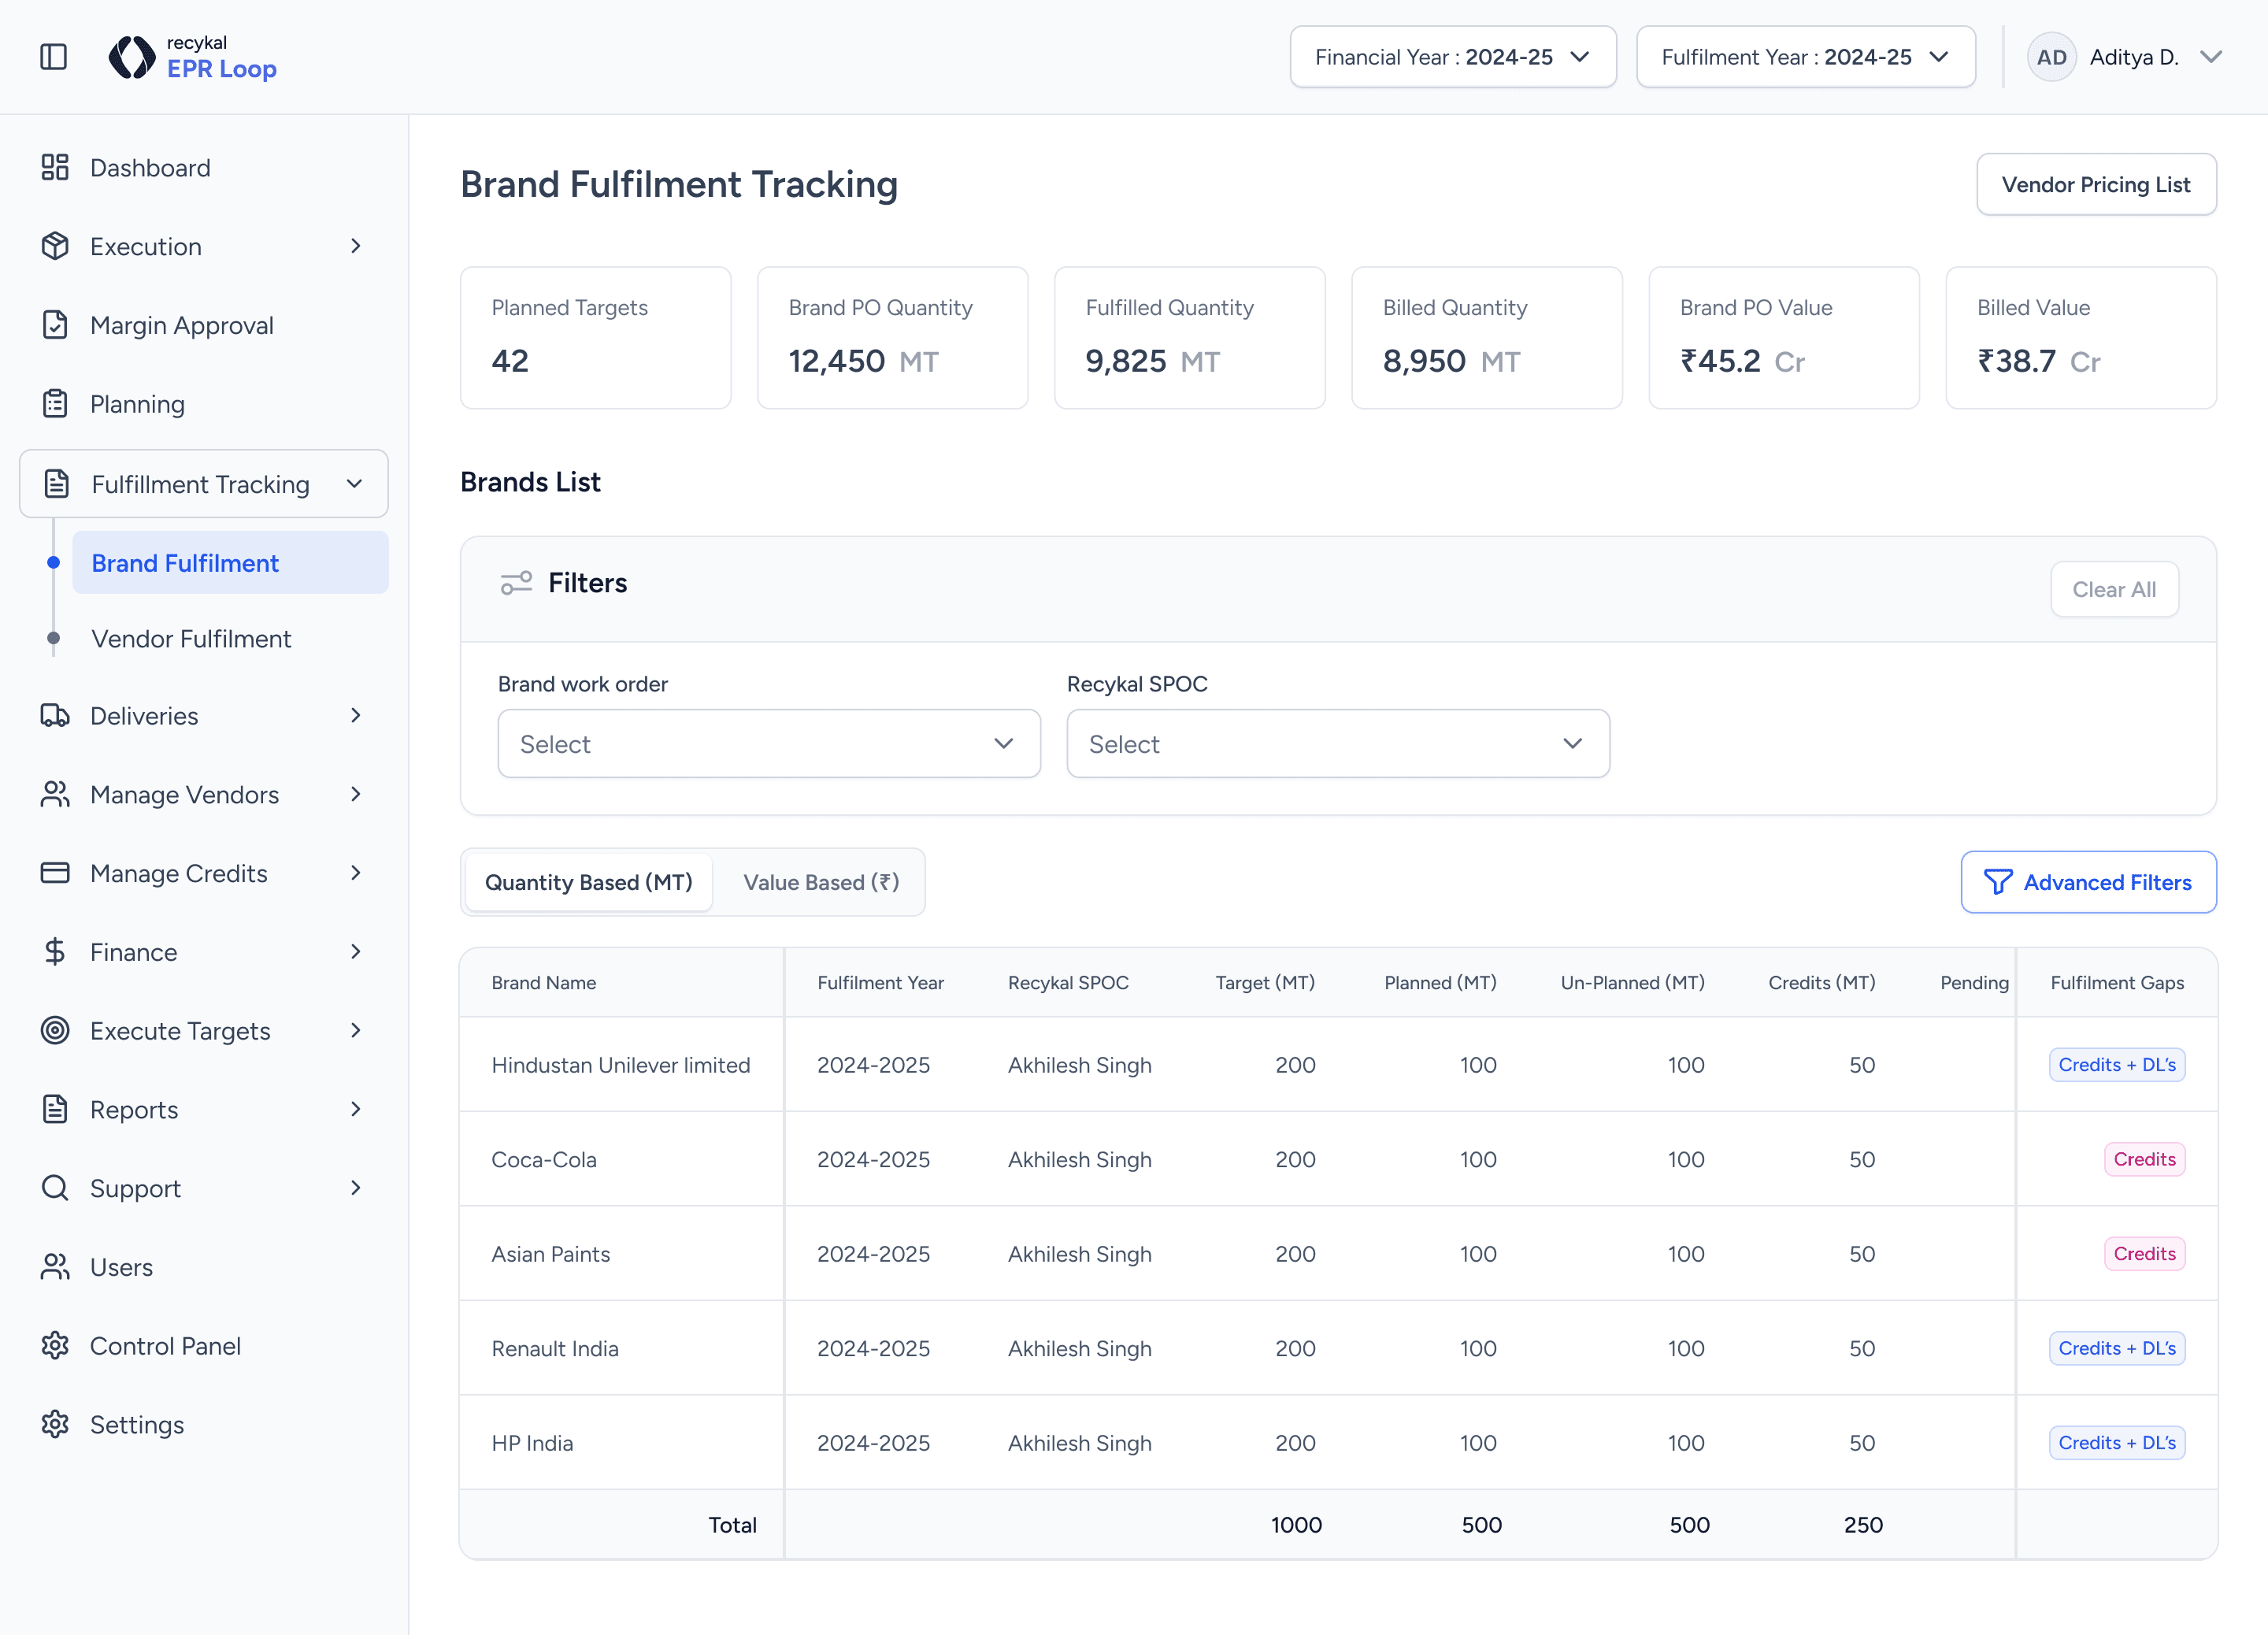The height and width of the screenshot is (1635, 2268).
Task: Open the Reports menu item
Action: pyautogui.click(x=134, y=1110)
